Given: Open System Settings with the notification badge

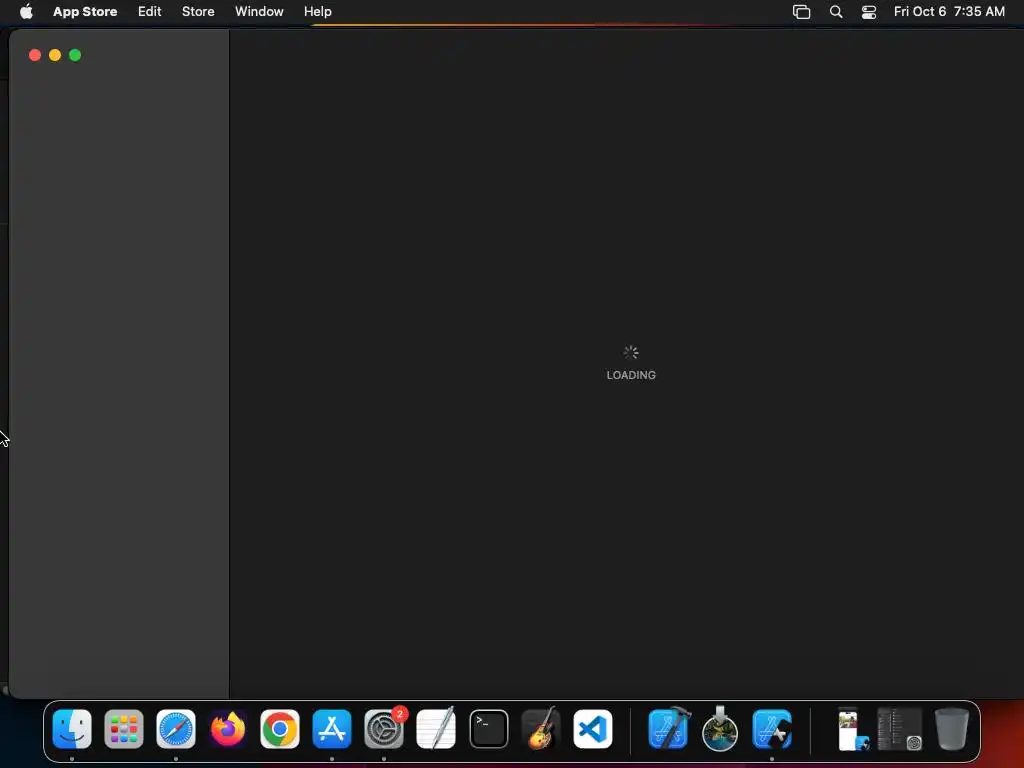Looking at the screenshot, I should (384, 728).
